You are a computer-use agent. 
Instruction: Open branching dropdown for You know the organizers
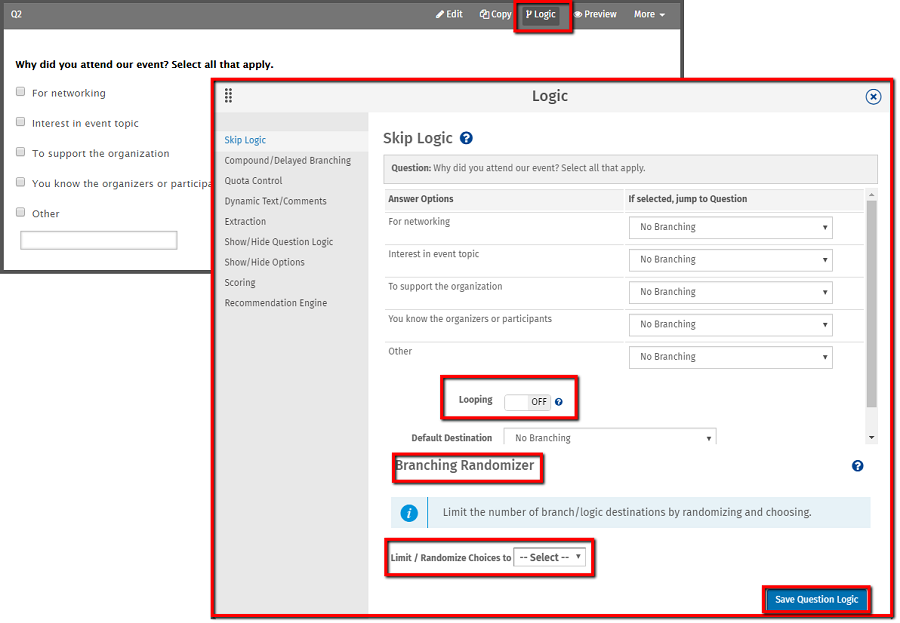point(731,324)
